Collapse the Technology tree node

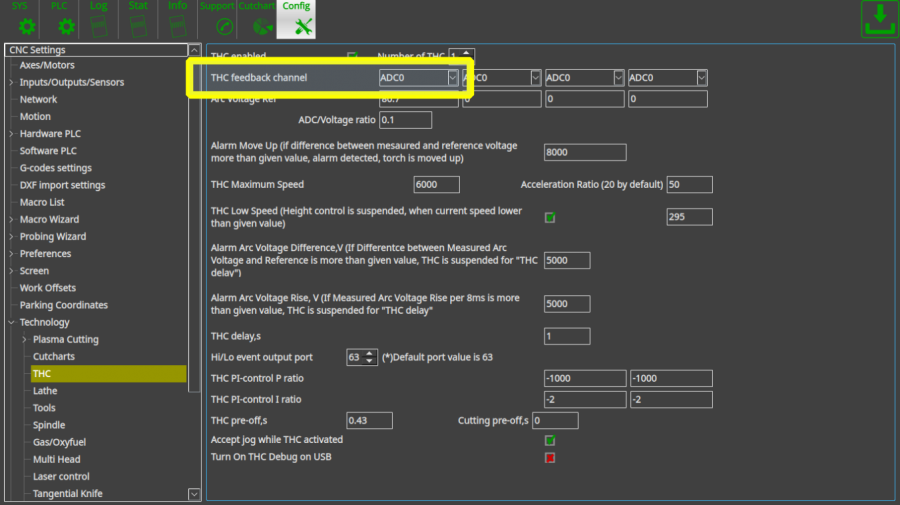click(11, 323)
